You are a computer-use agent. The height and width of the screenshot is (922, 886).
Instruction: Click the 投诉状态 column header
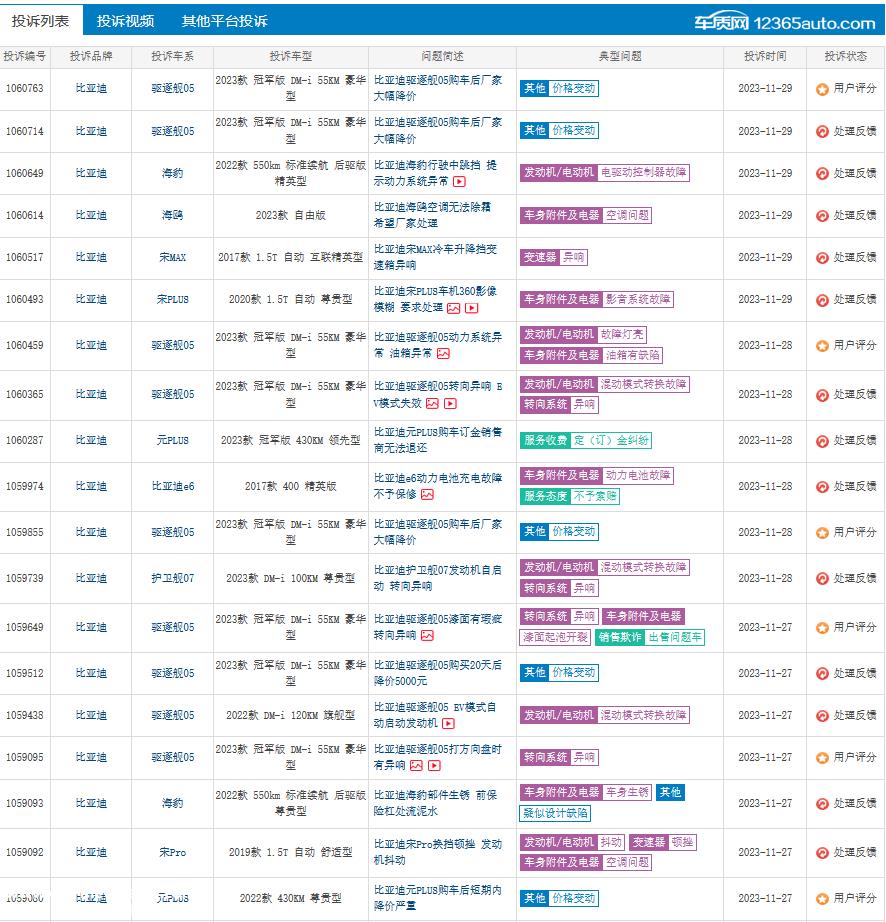(845, 56)
